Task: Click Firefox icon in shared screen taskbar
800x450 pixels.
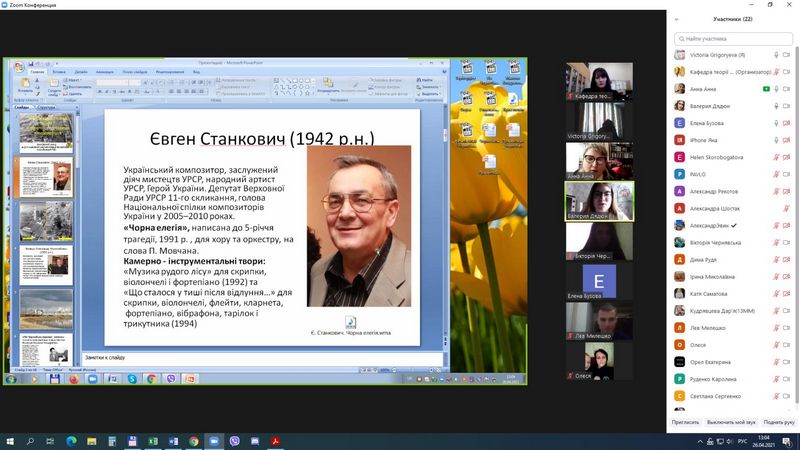Action: click(x=73, y=379)
